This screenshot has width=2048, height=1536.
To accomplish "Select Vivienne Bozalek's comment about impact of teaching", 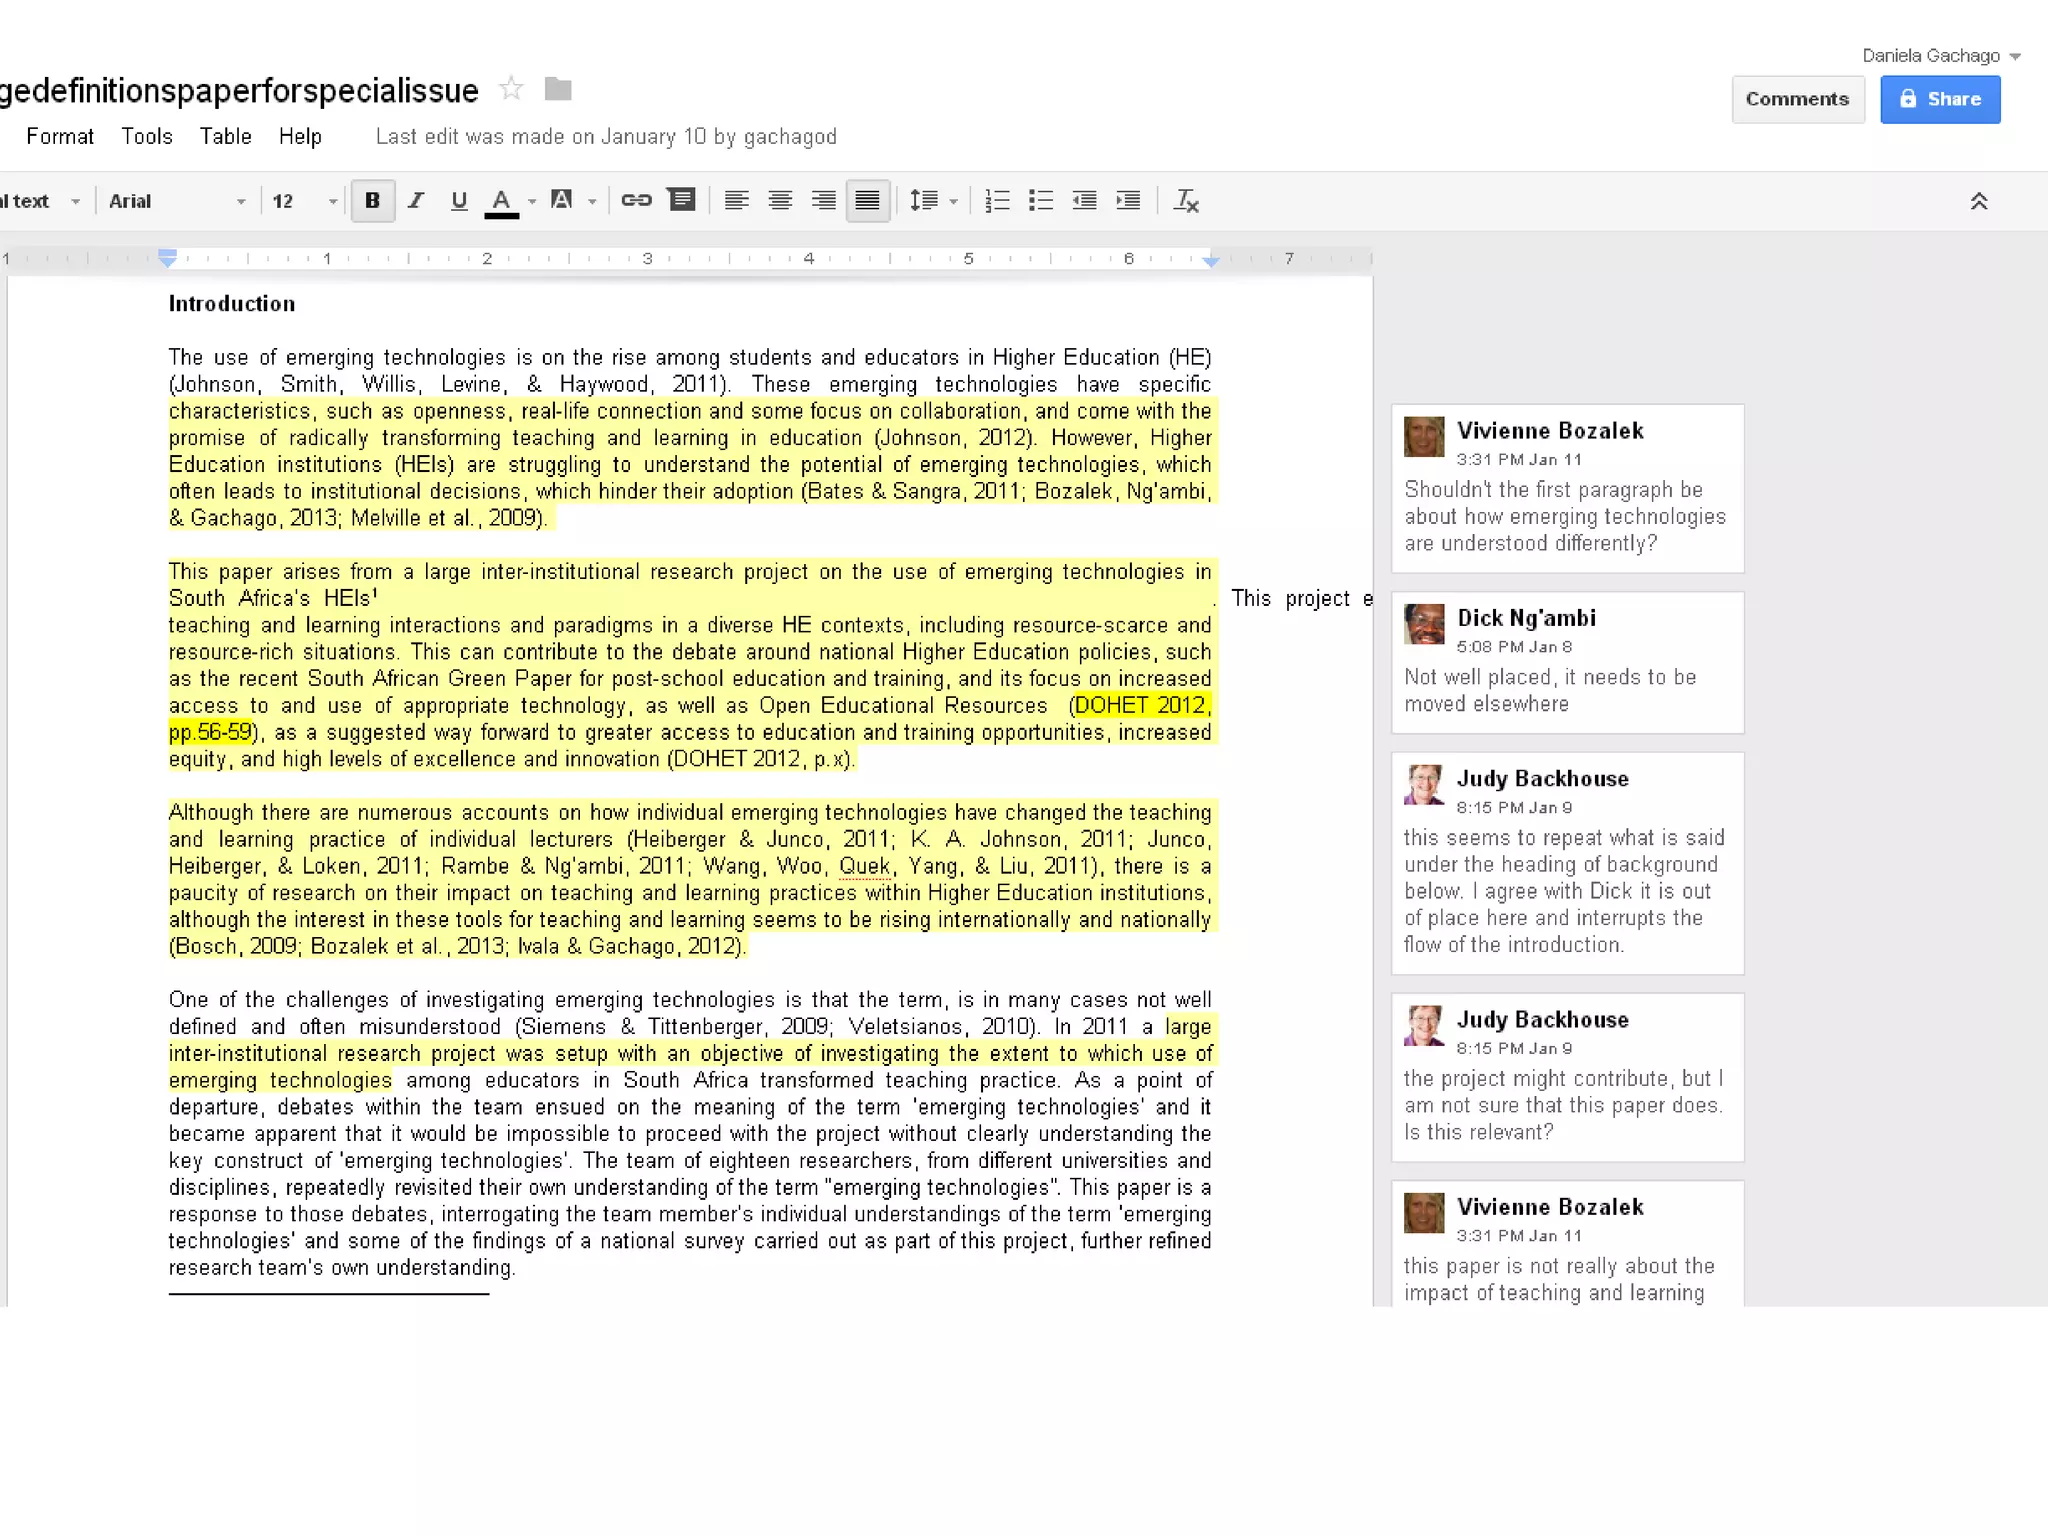I will 1567,1244.
